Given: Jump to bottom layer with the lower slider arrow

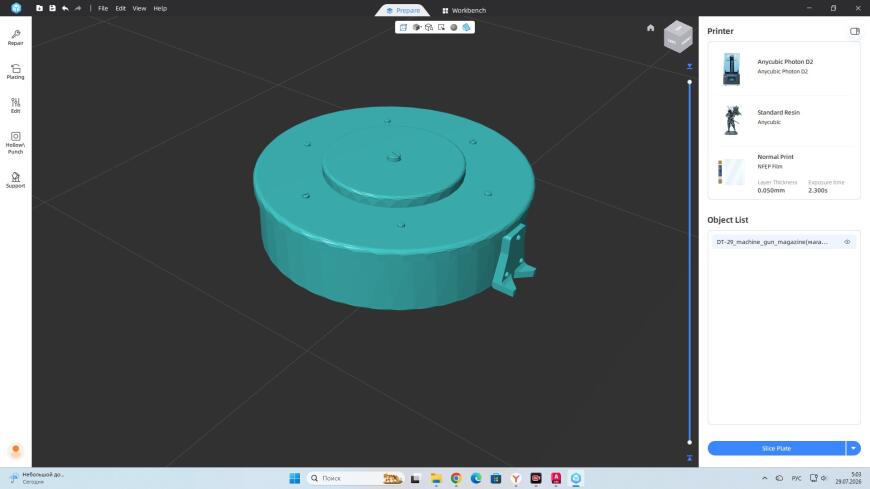Looking at the screenshot, I should click(689, 458).
